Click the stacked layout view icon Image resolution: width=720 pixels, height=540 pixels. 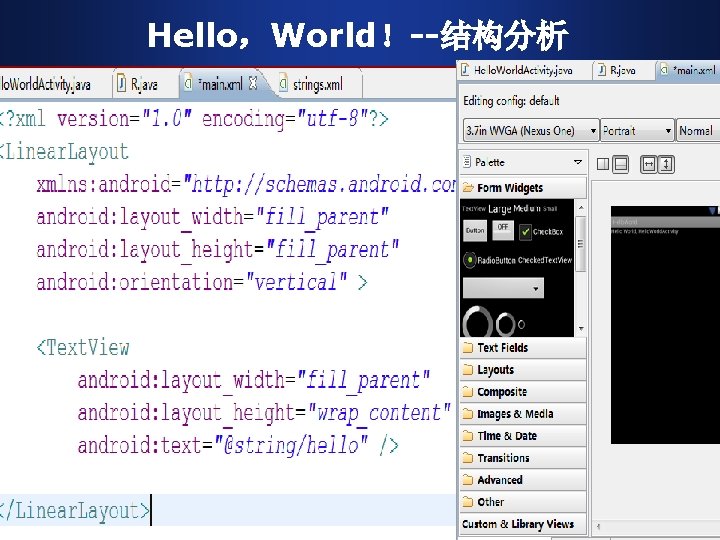(620, 164)
